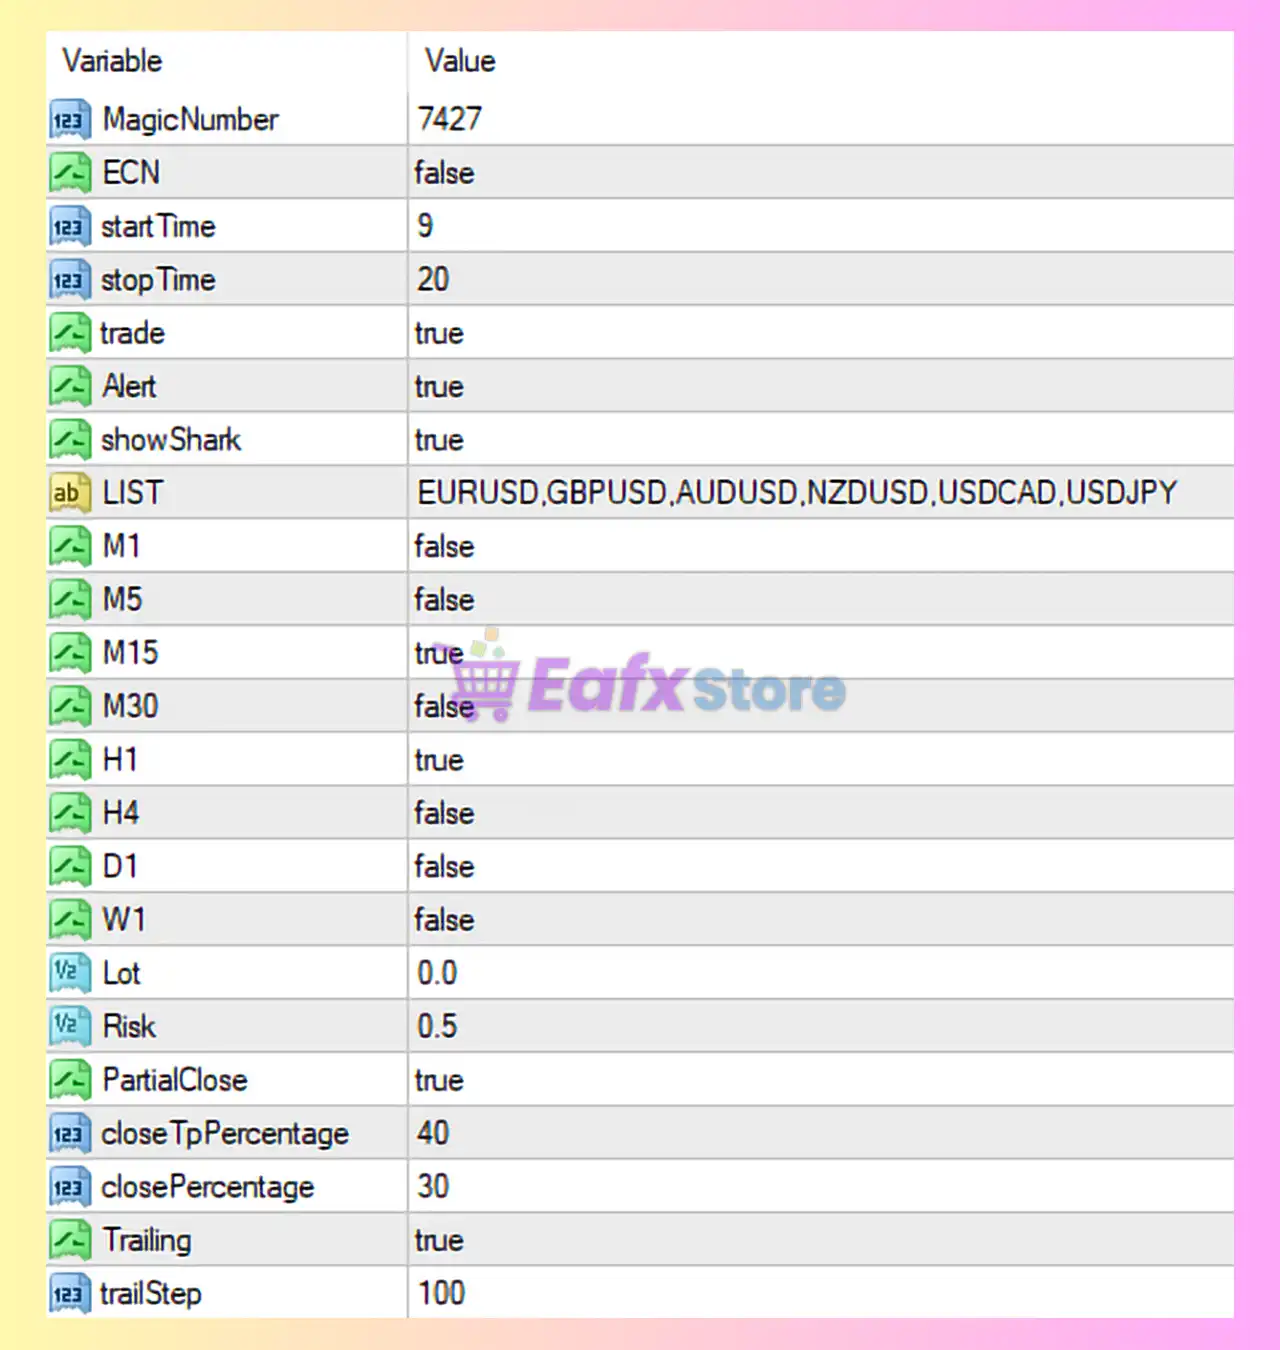
Task: Select the Variable column header
Action: pos(111,60)
